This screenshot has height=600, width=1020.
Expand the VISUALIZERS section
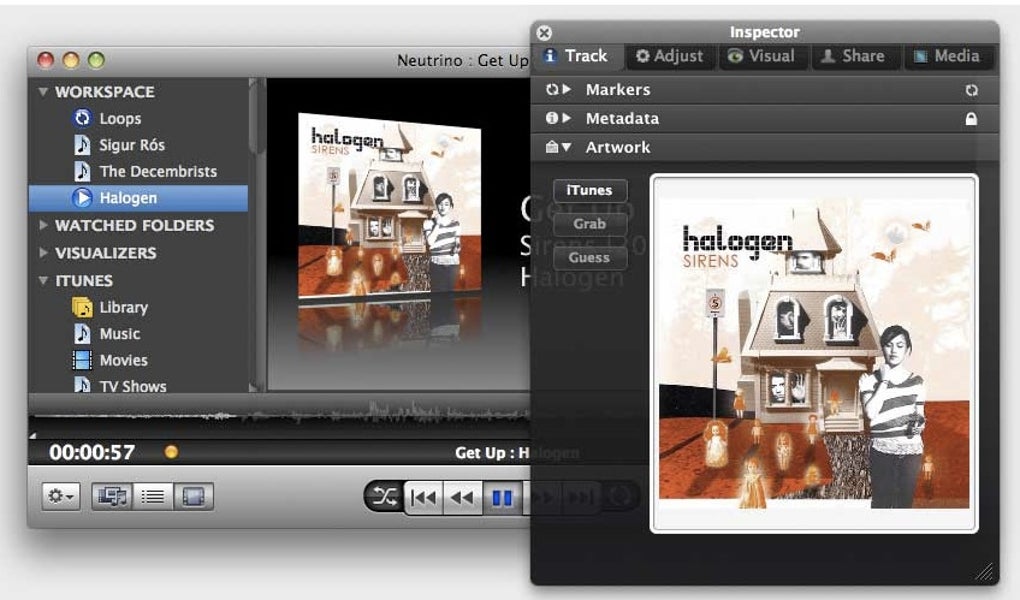(43, 252)
